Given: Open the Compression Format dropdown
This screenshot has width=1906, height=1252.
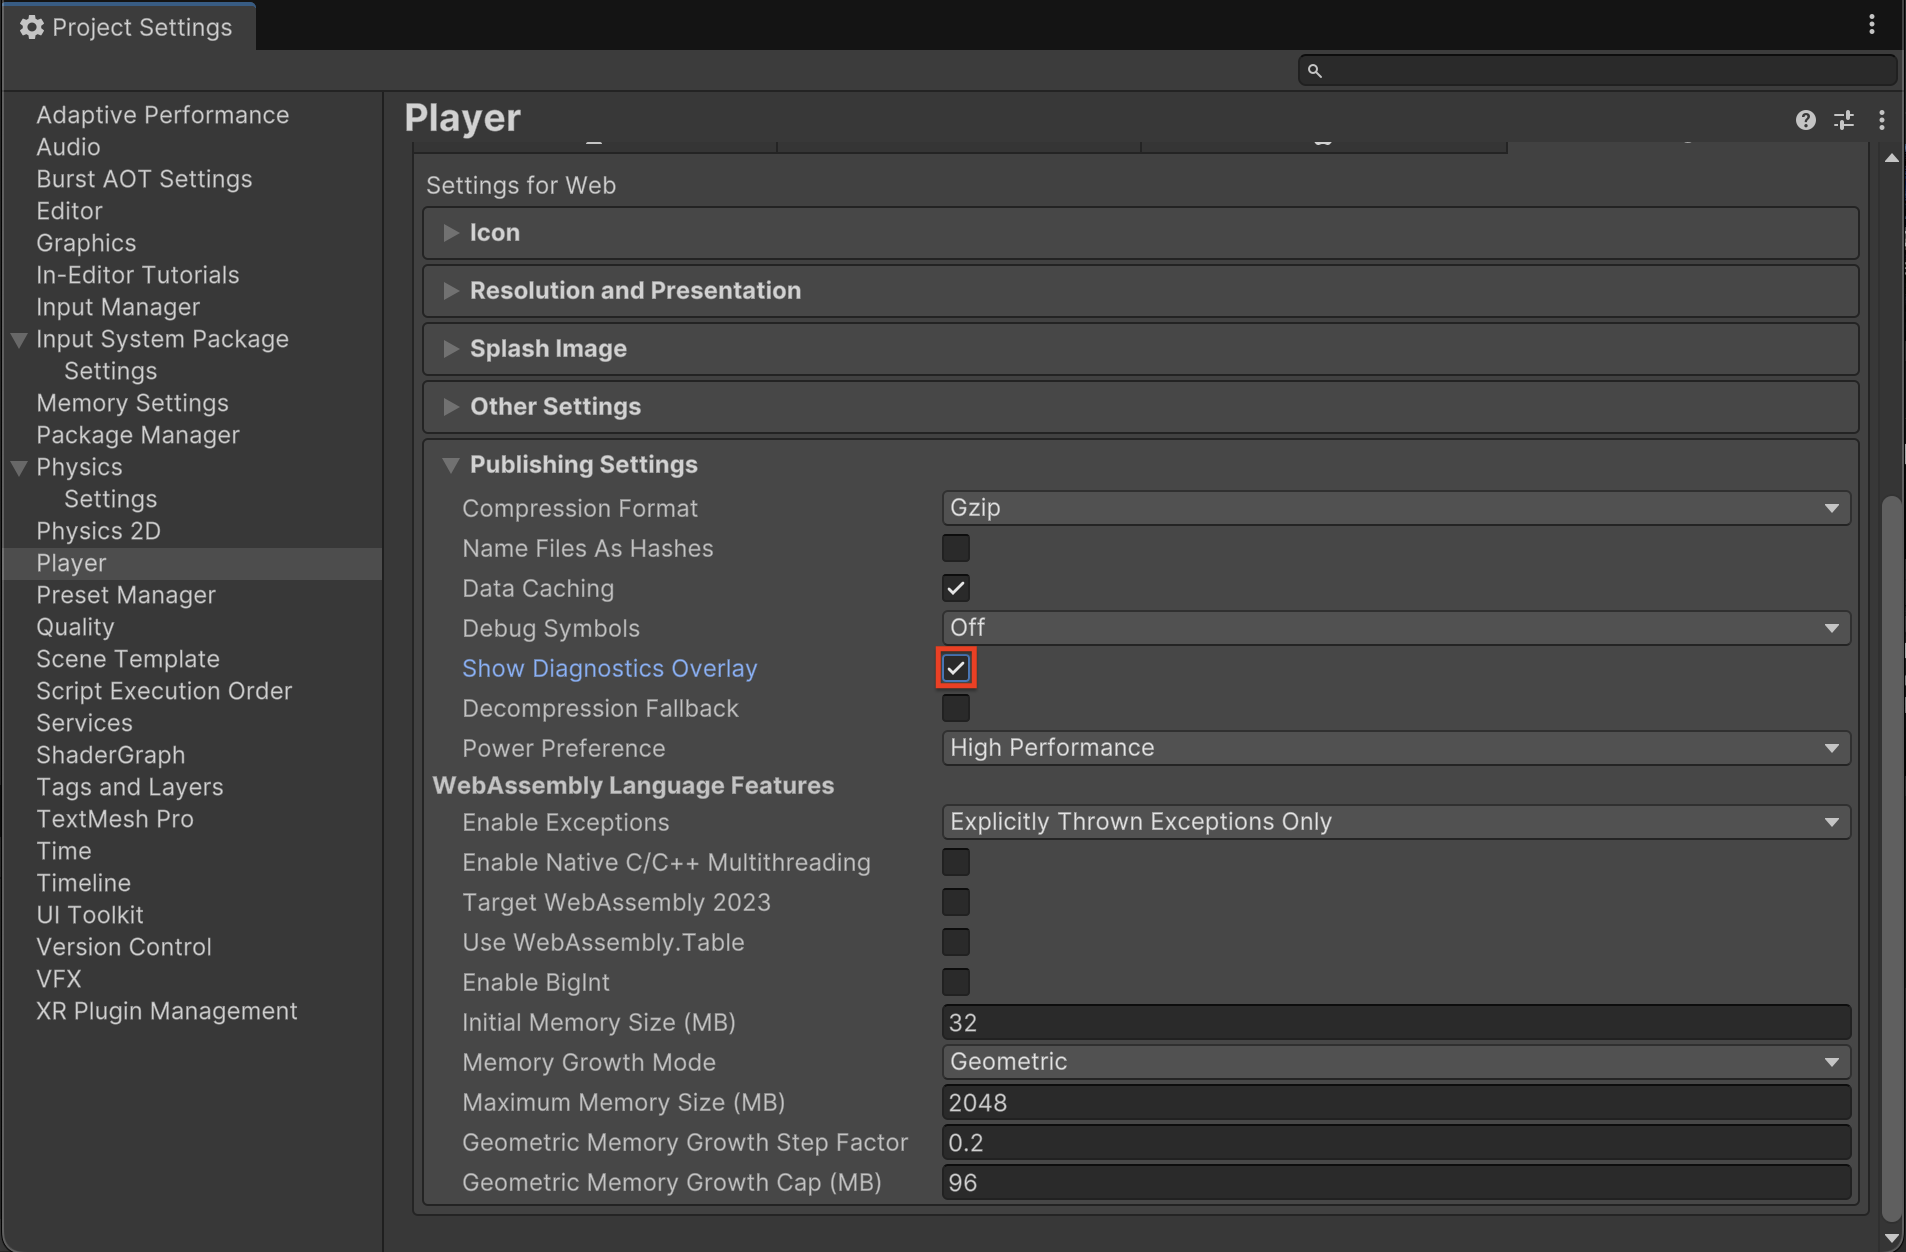Looking at the screenshot, I should point(1395,508).
